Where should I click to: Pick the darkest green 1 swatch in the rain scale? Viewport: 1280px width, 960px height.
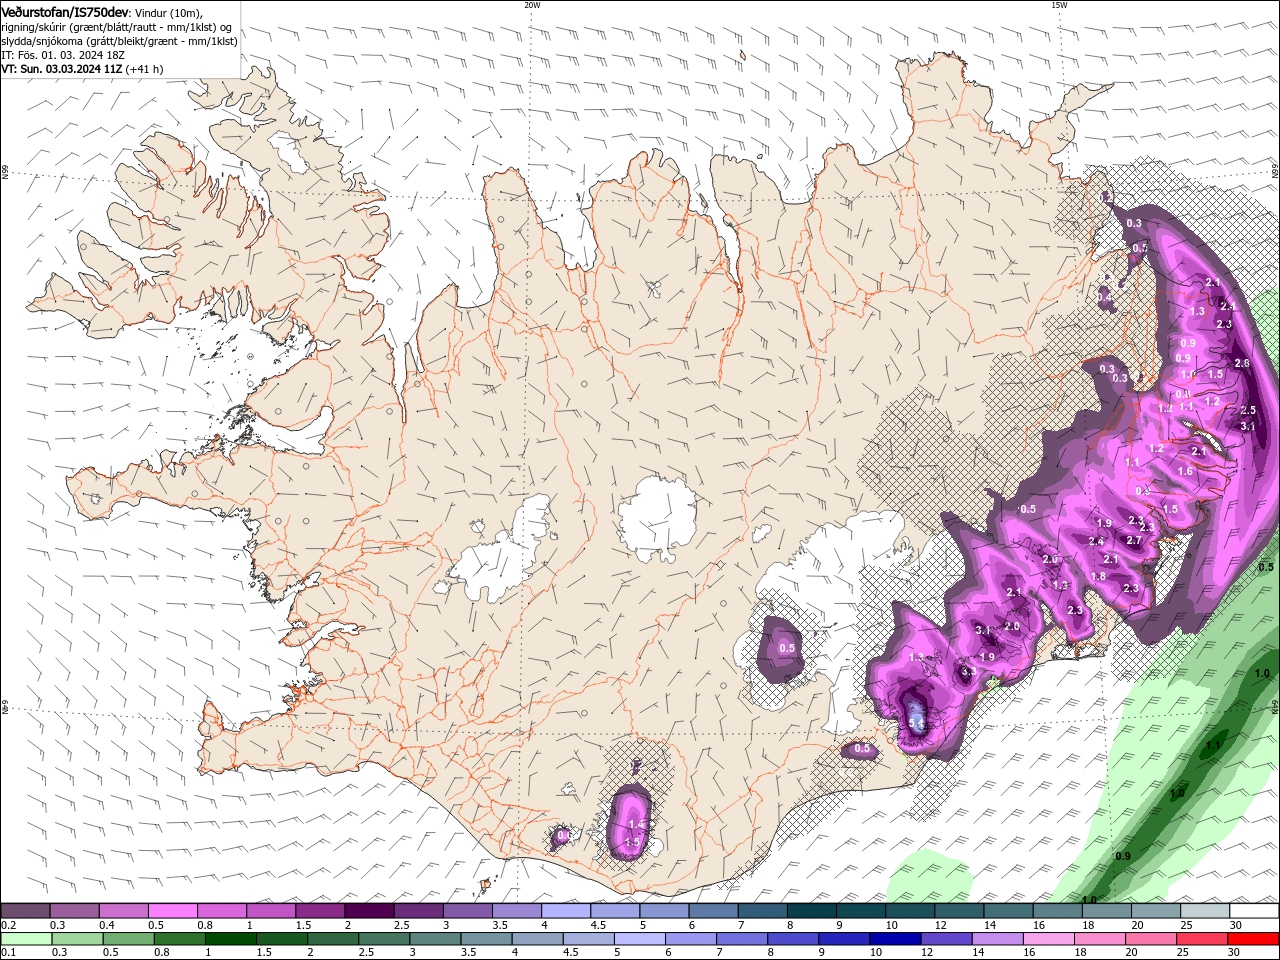[x=231, y=939]
